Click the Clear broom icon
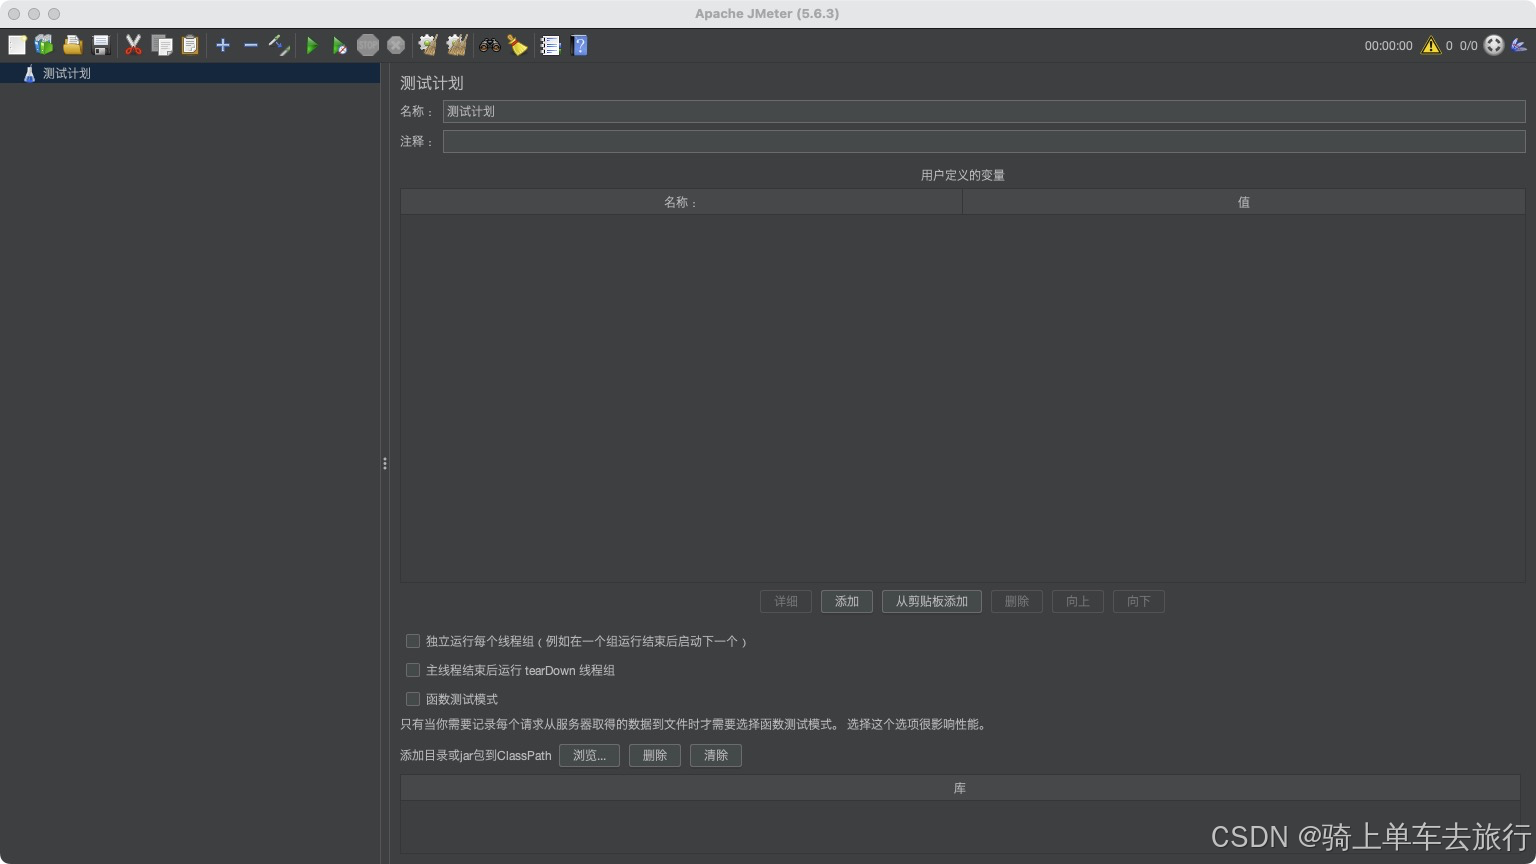 click(428, 45)
